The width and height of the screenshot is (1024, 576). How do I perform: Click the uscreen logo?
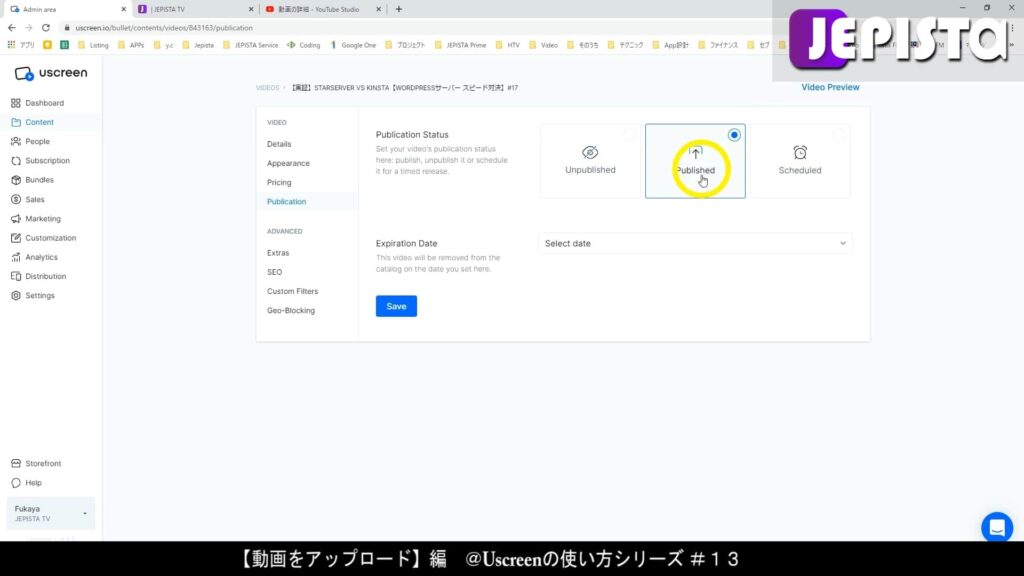[51, 73]
